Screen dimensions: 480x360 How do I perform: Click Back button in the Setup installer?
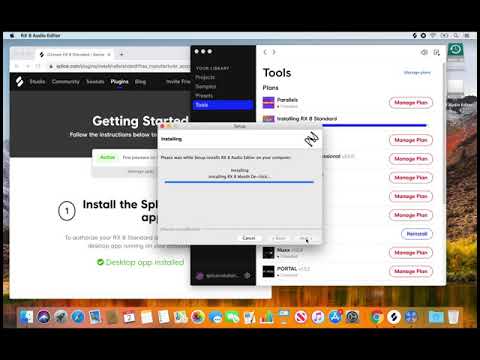(x=279, y=238)
